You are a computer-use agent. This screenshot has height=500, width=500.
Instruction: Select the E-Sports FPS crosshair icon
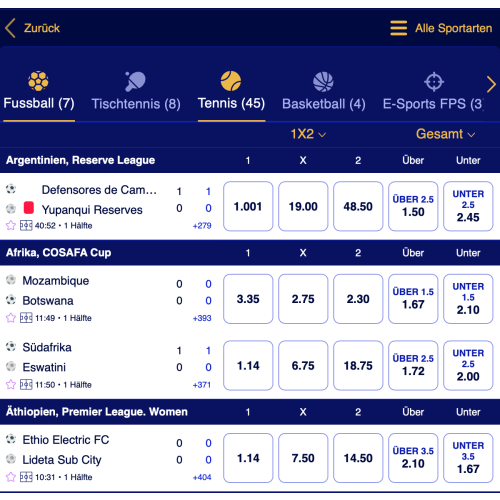point(434,82)
